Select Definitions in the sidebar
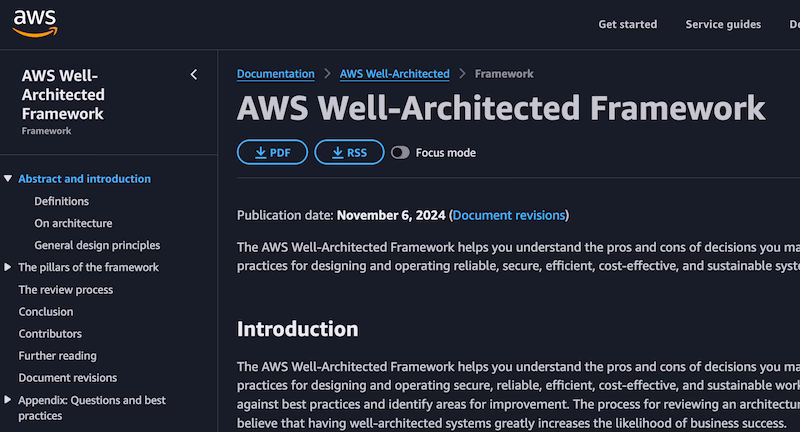 point(61,201)
